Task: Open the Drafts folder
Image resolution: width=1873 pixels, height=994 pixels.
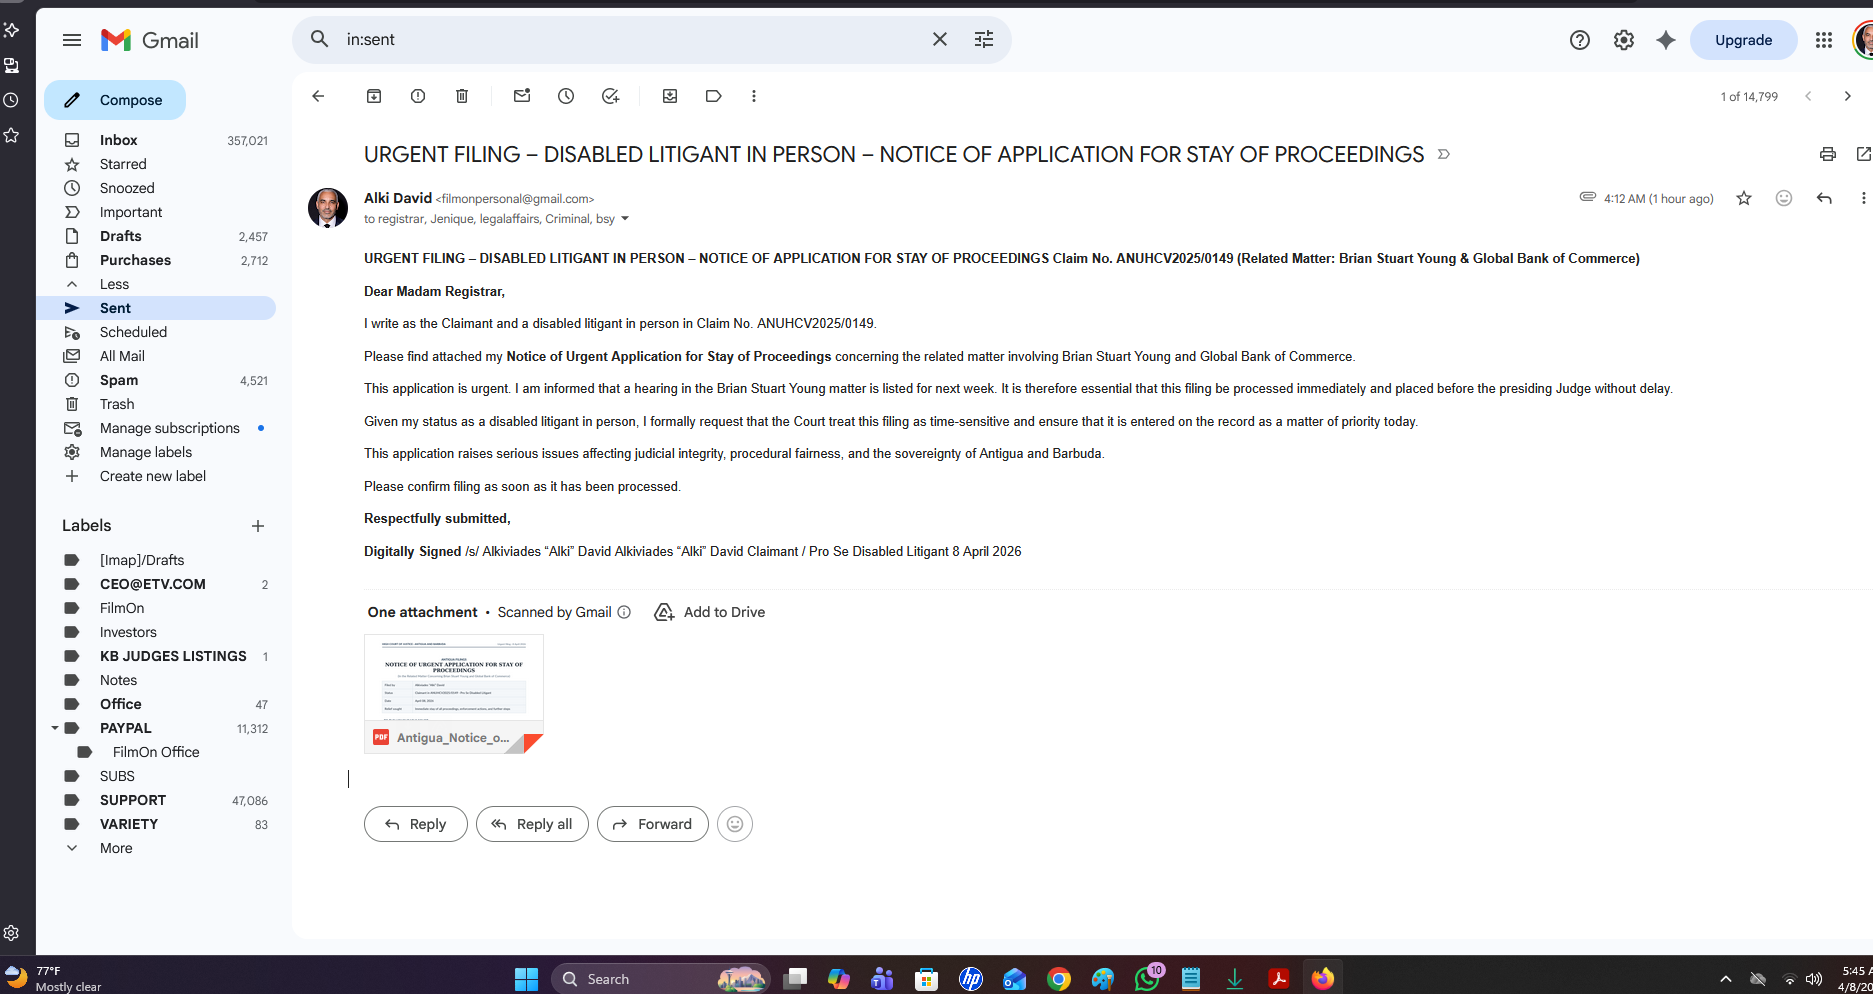Action: [121, 236]
